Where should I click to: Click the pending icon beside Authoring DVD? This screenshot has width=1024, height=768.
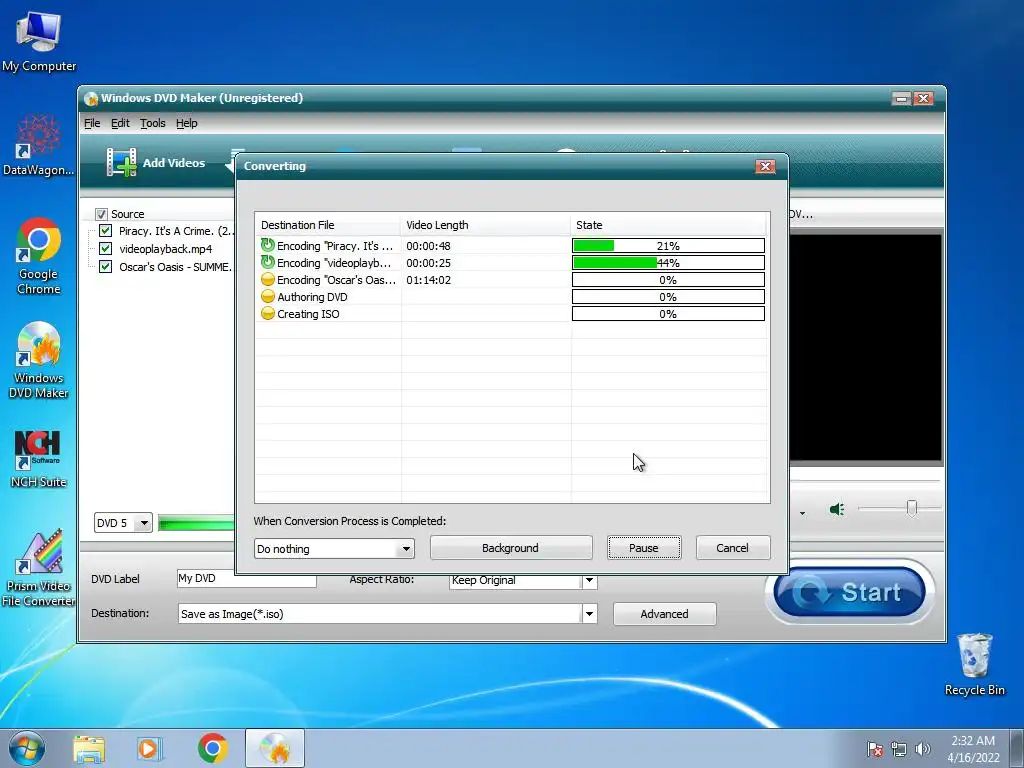[x=267, y=296]
